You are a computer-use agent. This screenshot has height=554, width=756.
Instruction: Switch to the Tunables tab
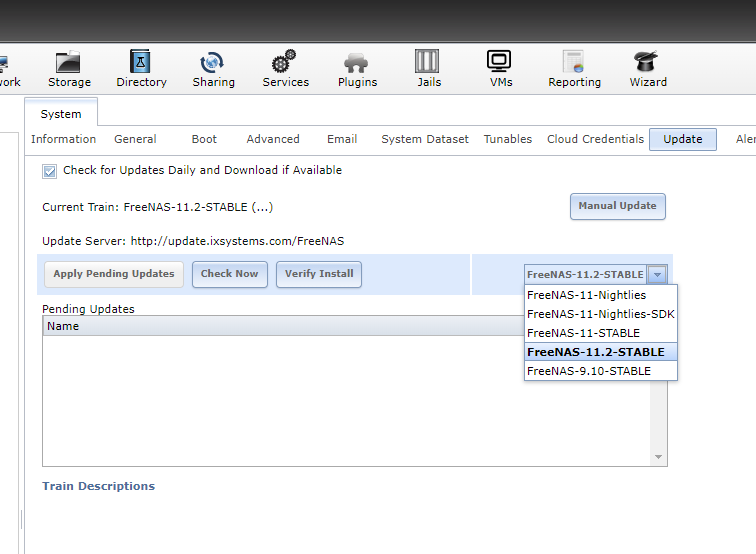508,139
